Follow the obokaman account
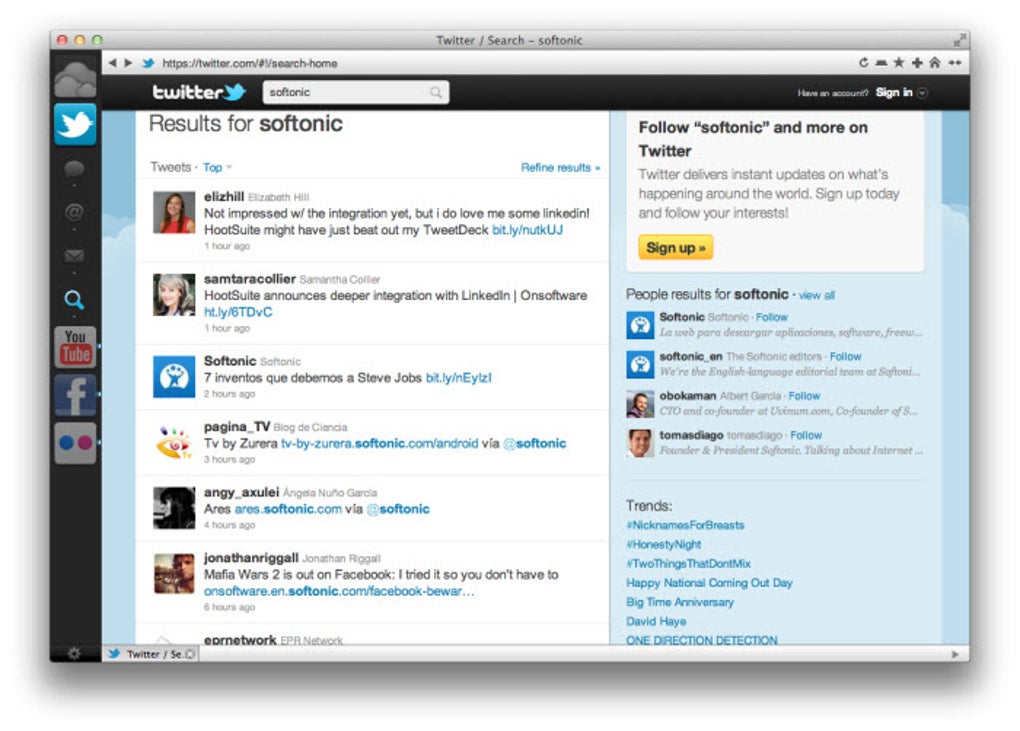Image resolution: width=1020 pixels, height=731 pixels. (x=804, y=396)
